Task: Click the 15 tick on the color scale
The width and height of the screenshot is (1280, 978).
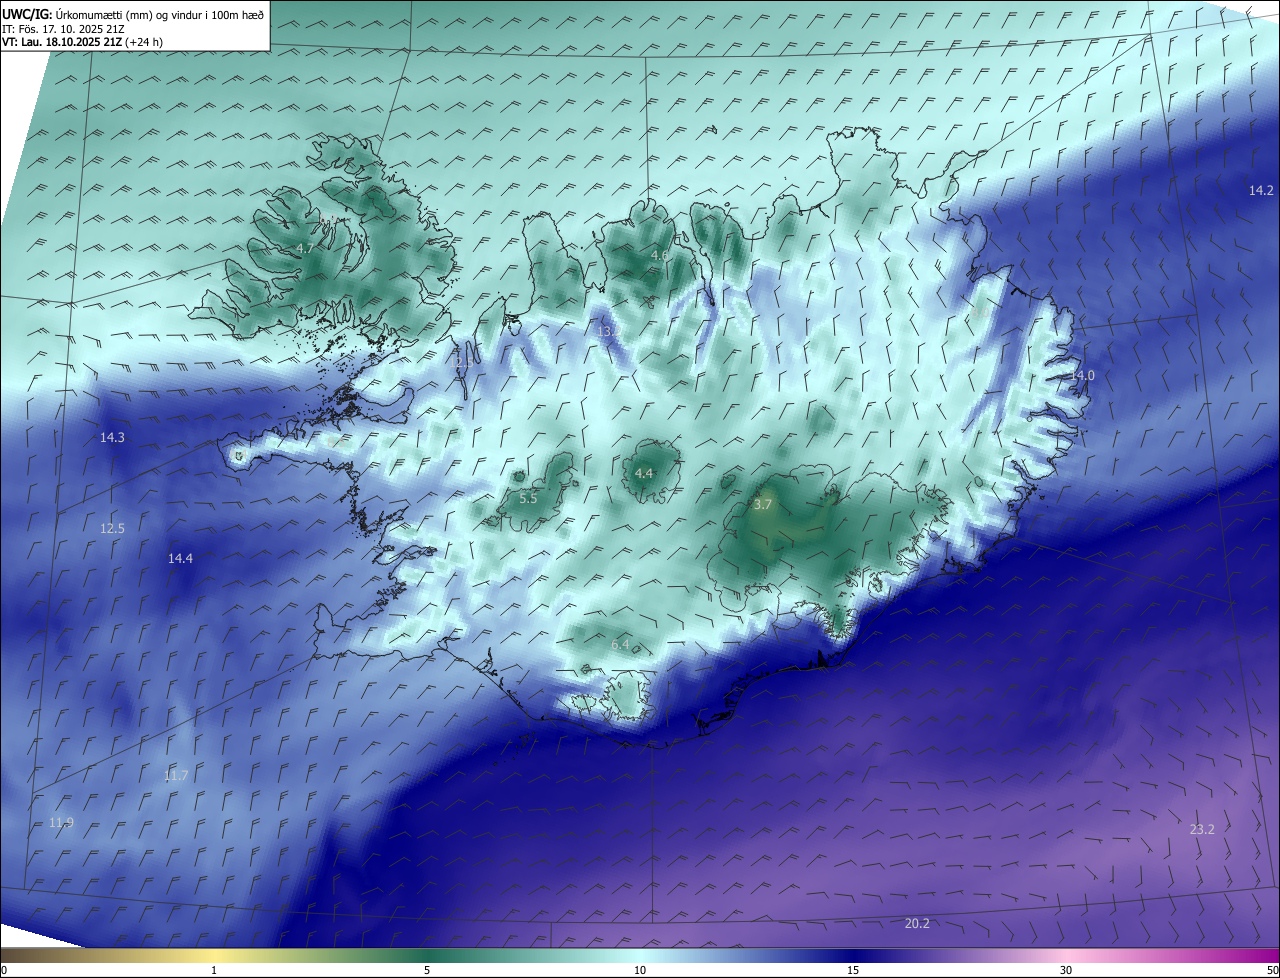Action: click(x=853, y=970)
